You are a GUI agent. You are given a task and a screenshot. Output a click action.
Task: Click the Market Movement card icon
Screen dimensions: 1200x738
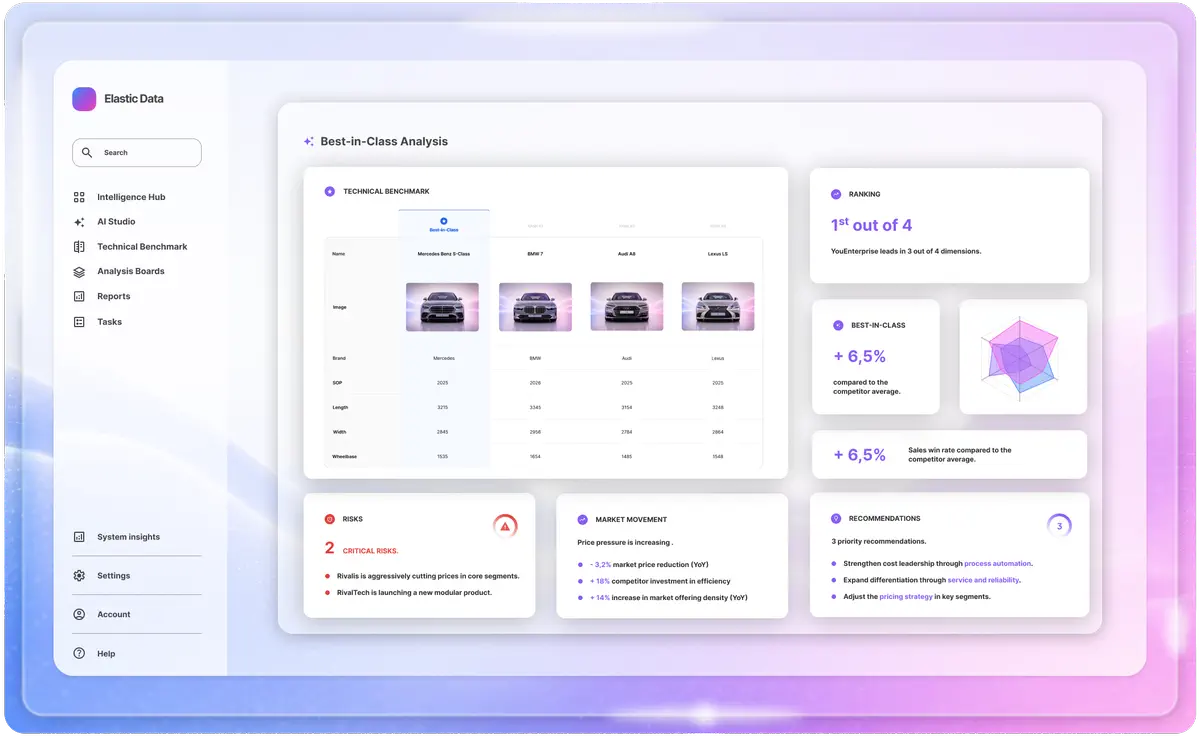583,519
